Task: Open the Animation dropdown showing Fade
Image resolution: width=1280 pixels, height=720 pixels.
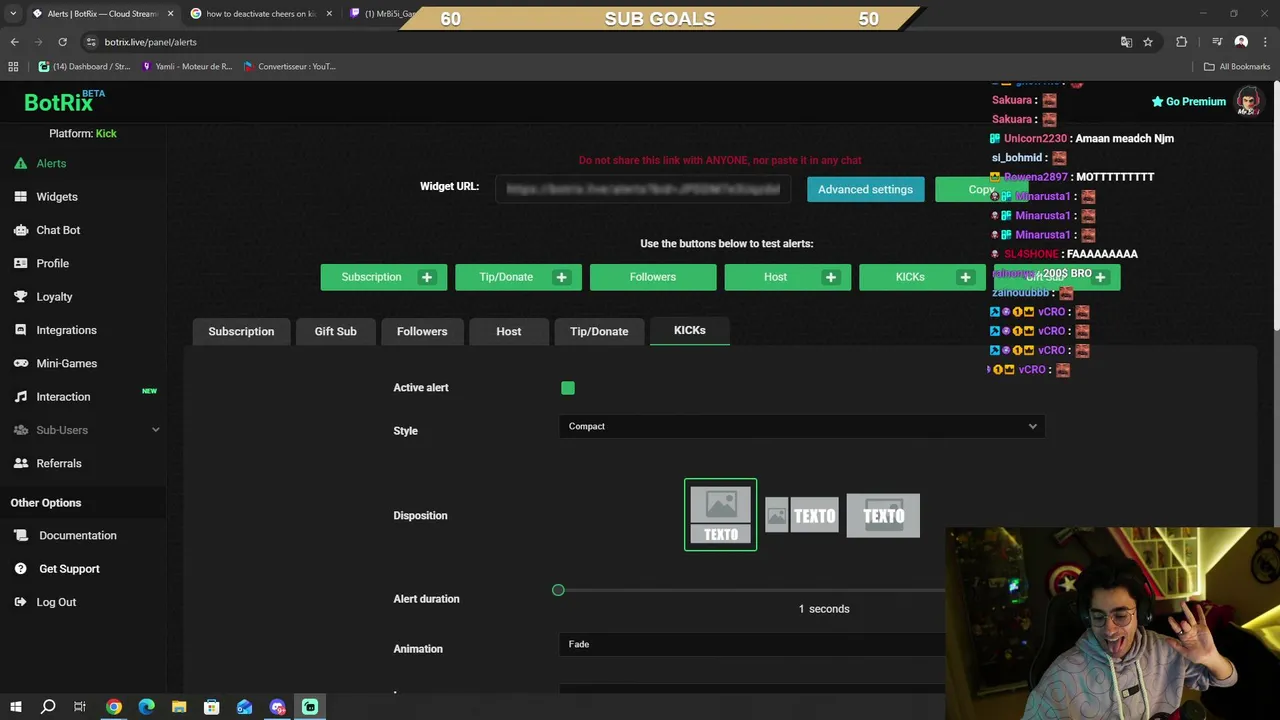Action: click(x=752, y=644)
